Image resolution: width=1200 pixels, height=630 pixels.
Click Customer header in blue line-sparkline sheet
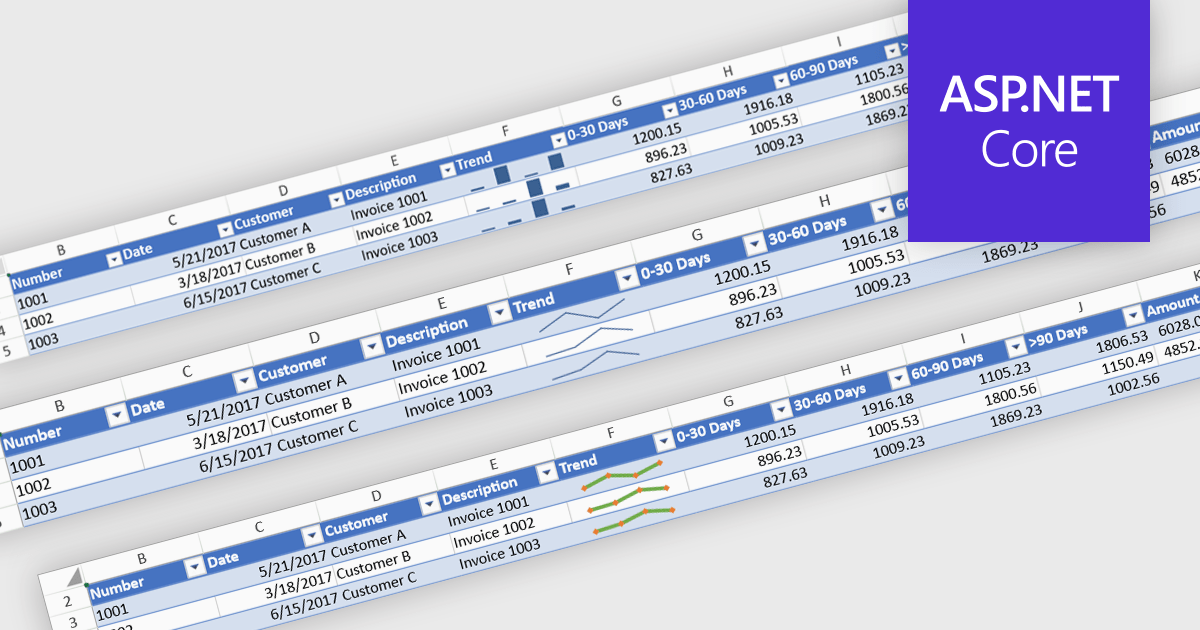(292, 368)
